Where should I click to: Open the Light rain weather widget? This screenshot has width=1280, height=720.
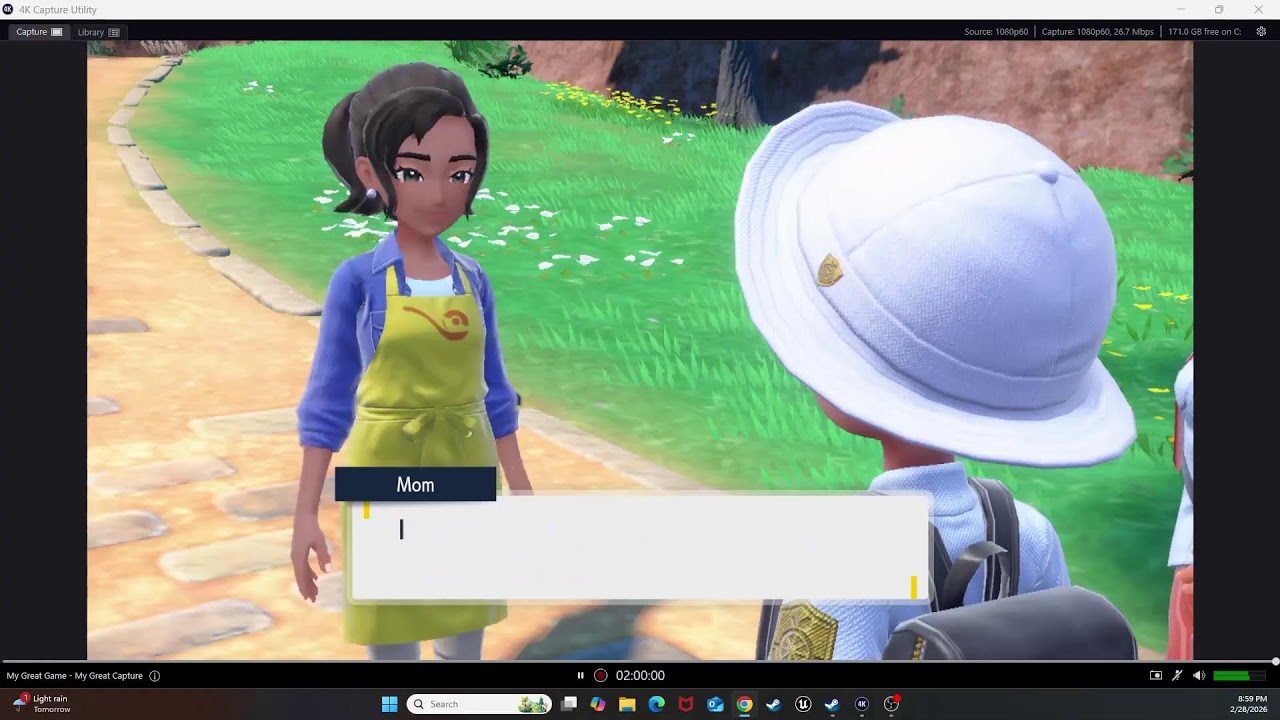tap(42, 704)
